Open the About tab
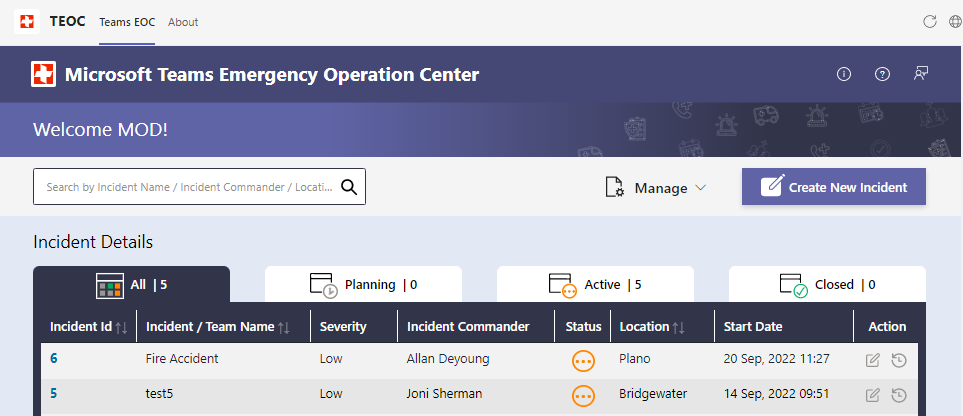This screenshot has height=416, width=963. tap(183, 22)
